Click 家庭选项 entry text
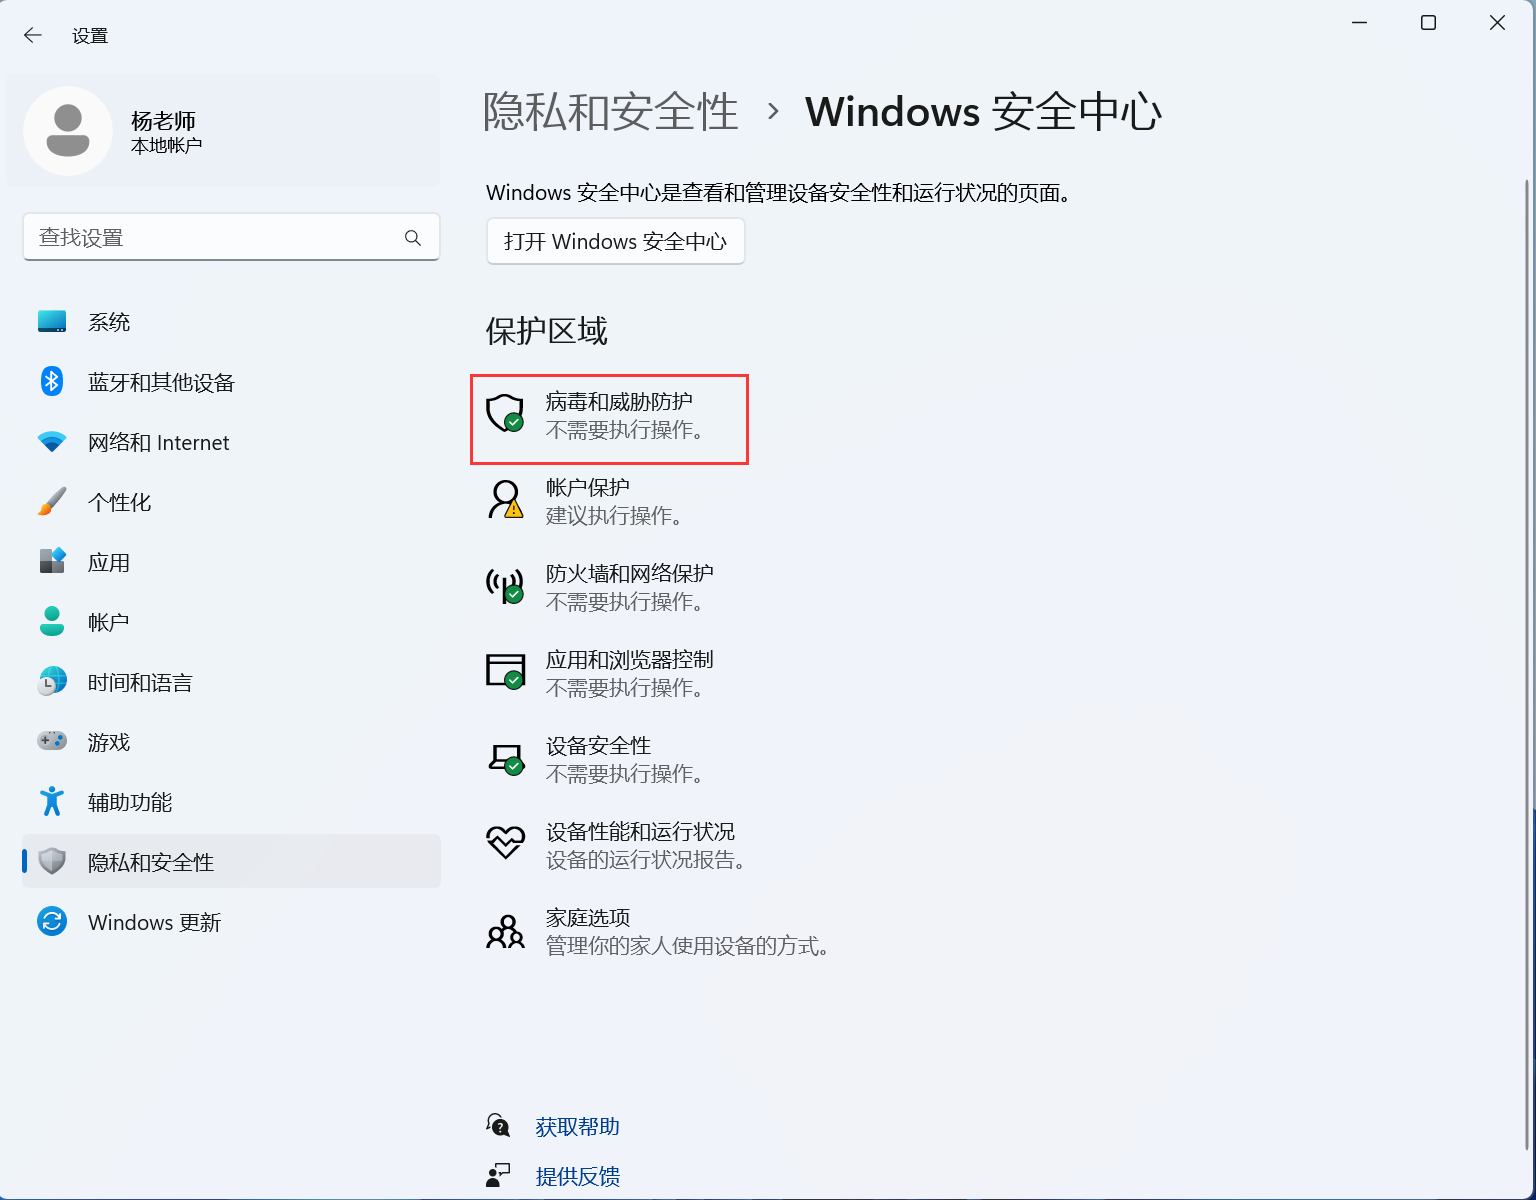 point(588,917)
